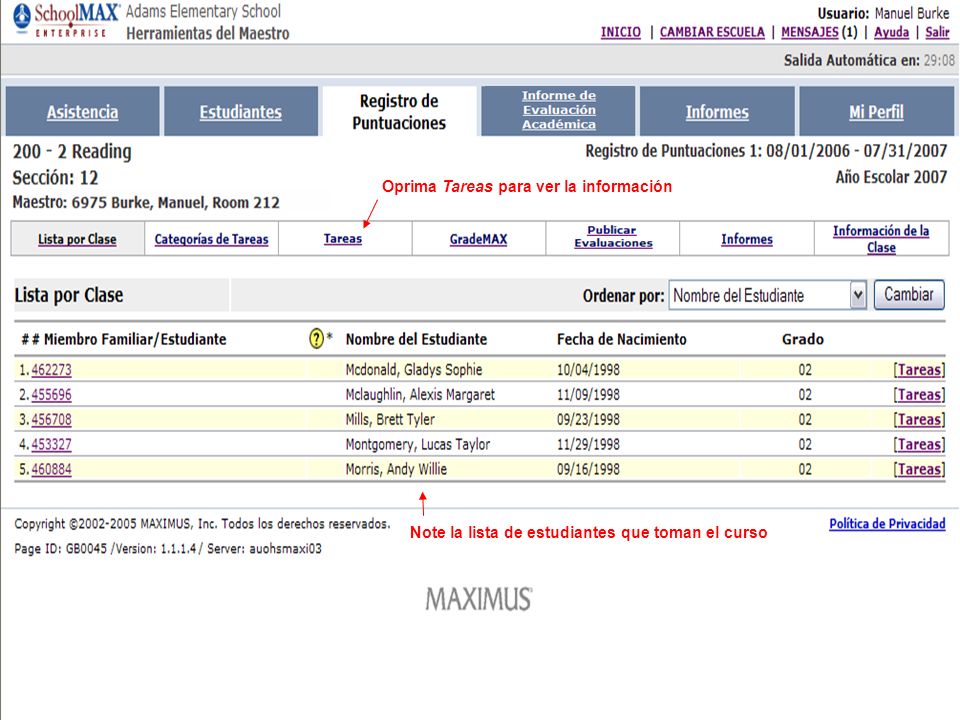Screen dimensions: 960x720
Task: Open student ID 455696 link
Action: coord(51,395)
